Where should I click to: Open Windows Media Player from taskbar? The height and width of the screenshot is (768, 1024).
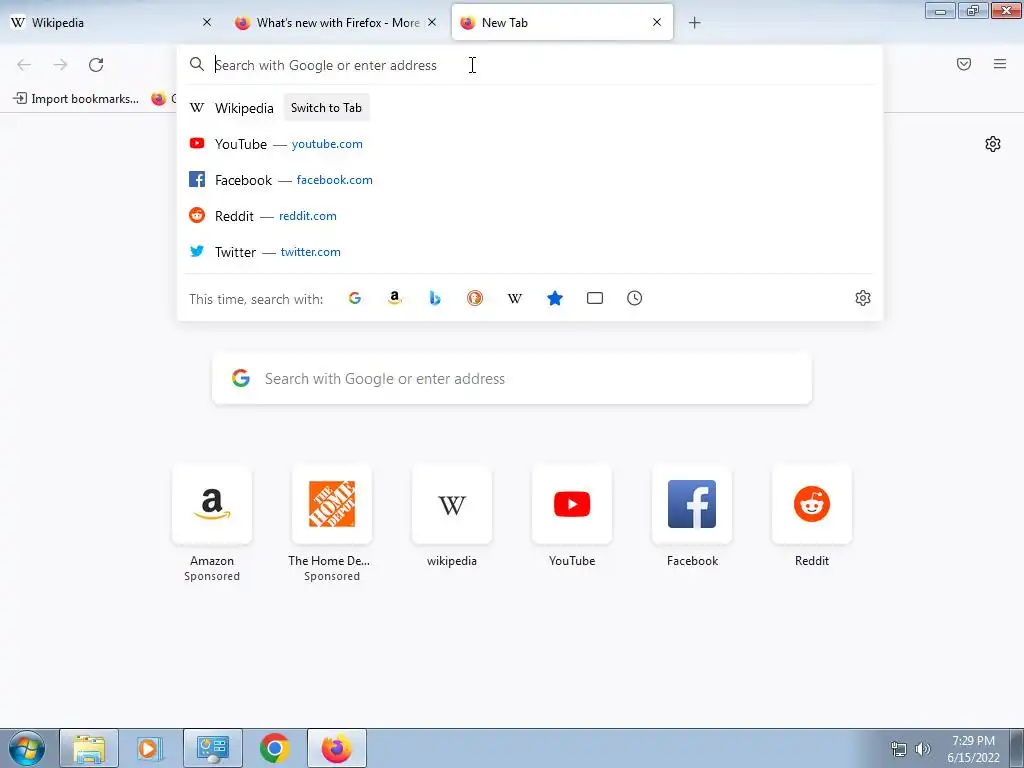pos(151,748)
